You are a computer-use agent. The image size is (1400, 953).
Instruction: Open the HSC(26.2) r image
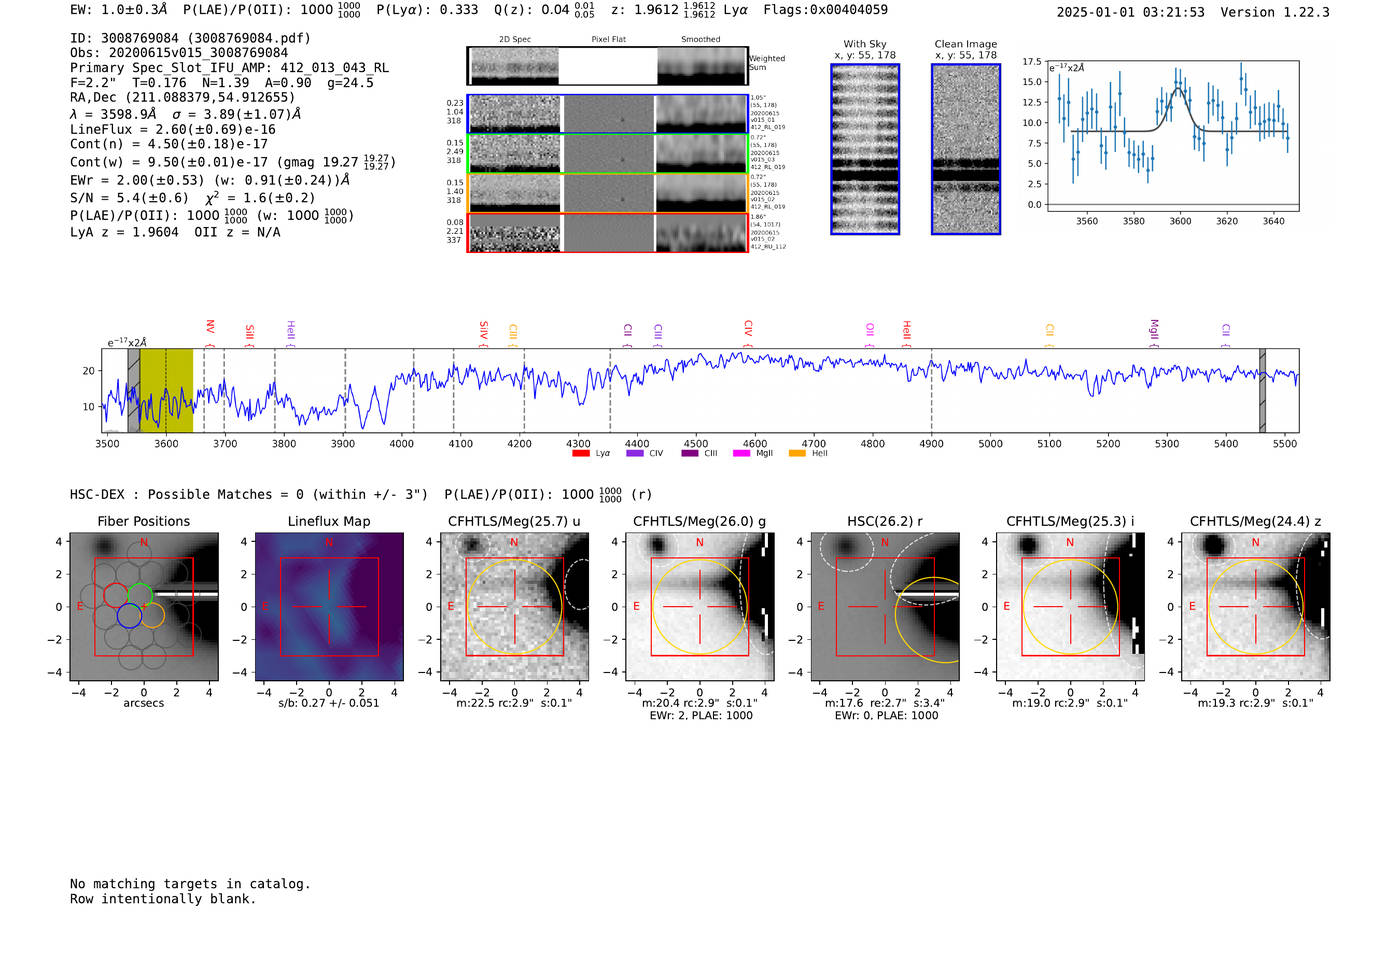(x=885, y=607)
